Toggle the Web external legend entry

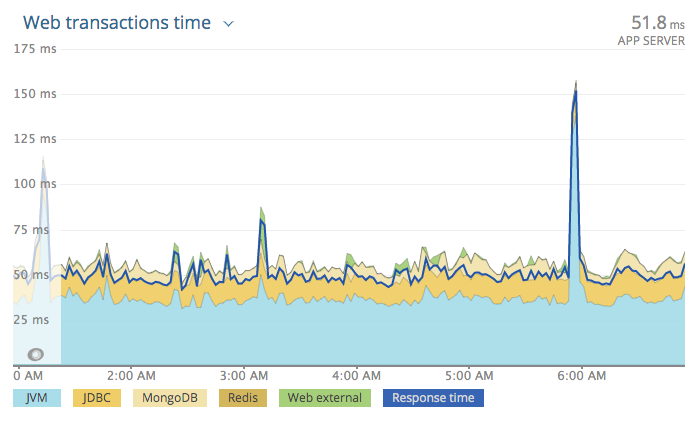pyautogui.click(x=324, y=398)
